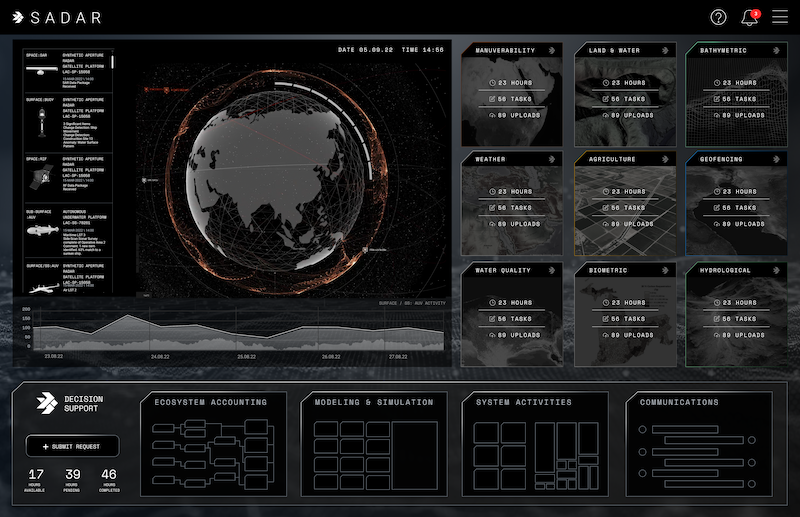Viewport: 800px width, 517px height.
Task: Click the 24.08.22 date on chart axis
Action: (160, 357)
